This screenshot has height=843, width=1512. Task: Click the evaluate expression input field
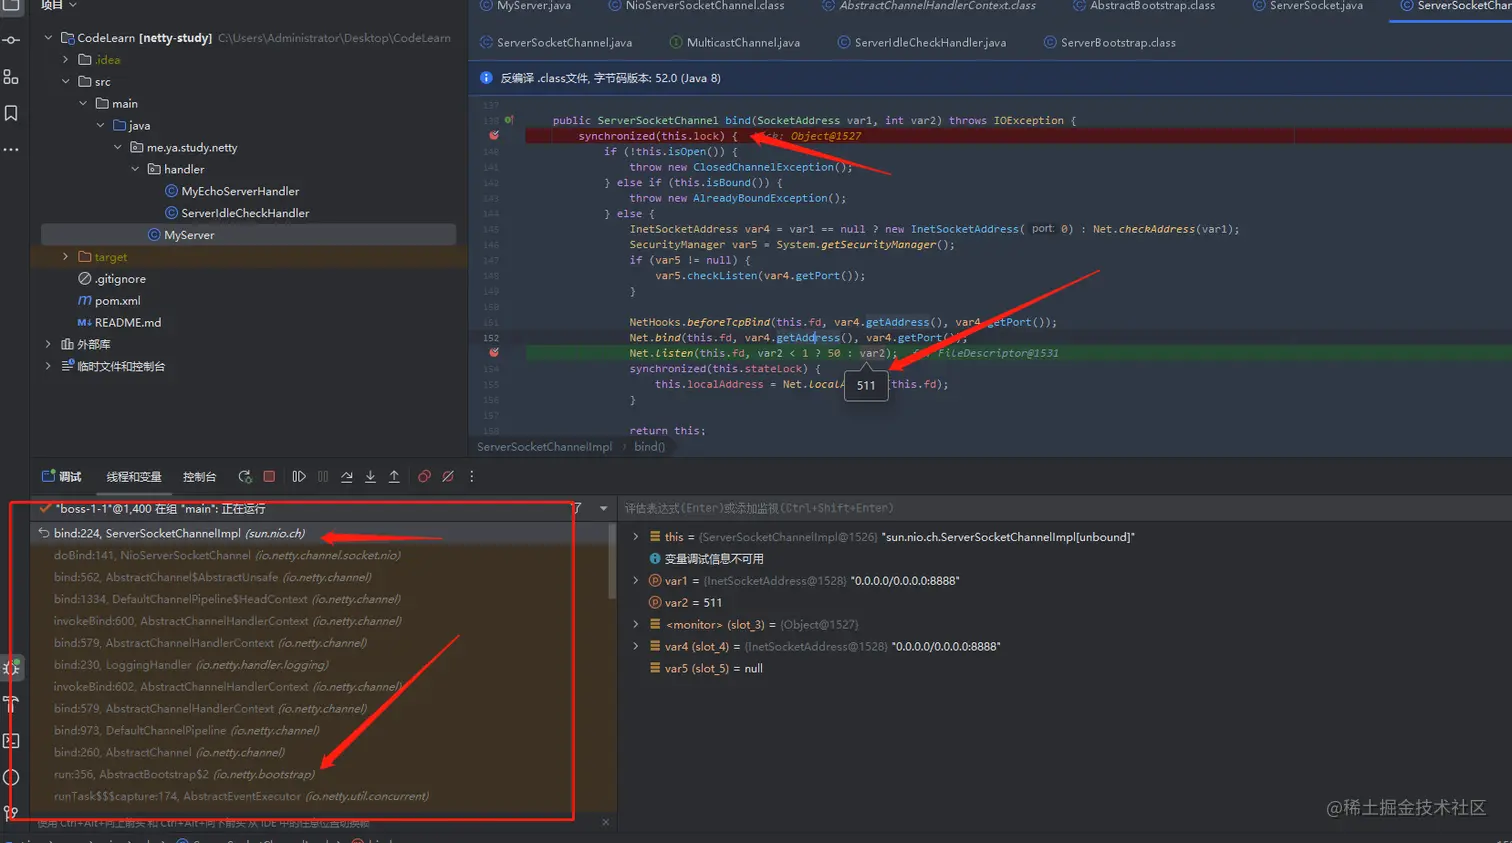coord(1064,509)
